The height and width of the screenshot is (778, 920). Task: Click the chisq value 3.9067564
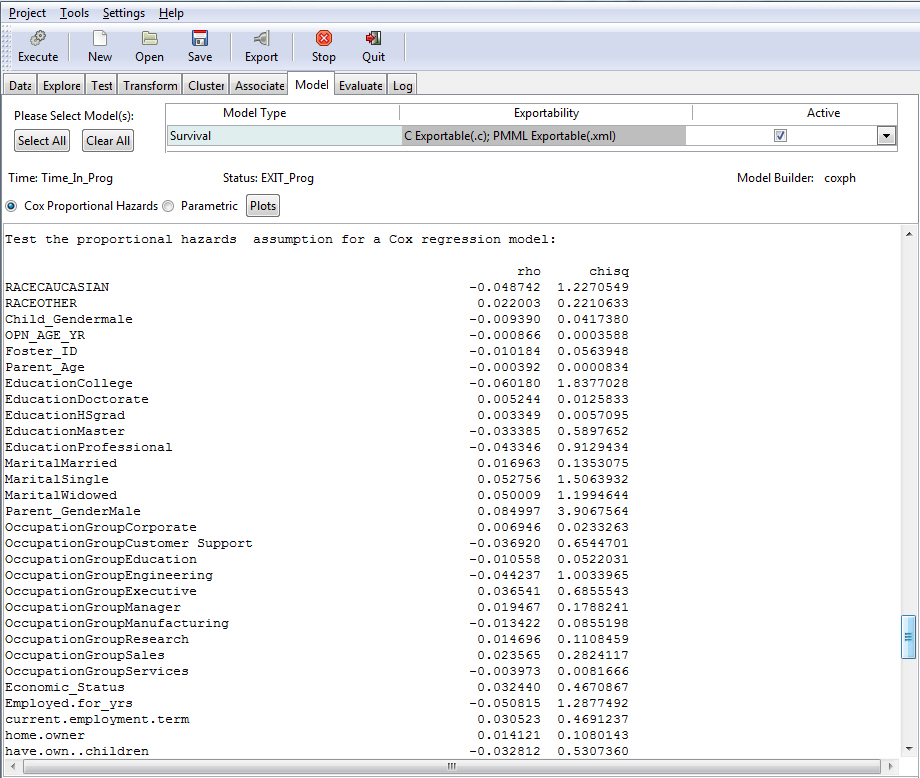pyautogui.click(x=593, y=512)
